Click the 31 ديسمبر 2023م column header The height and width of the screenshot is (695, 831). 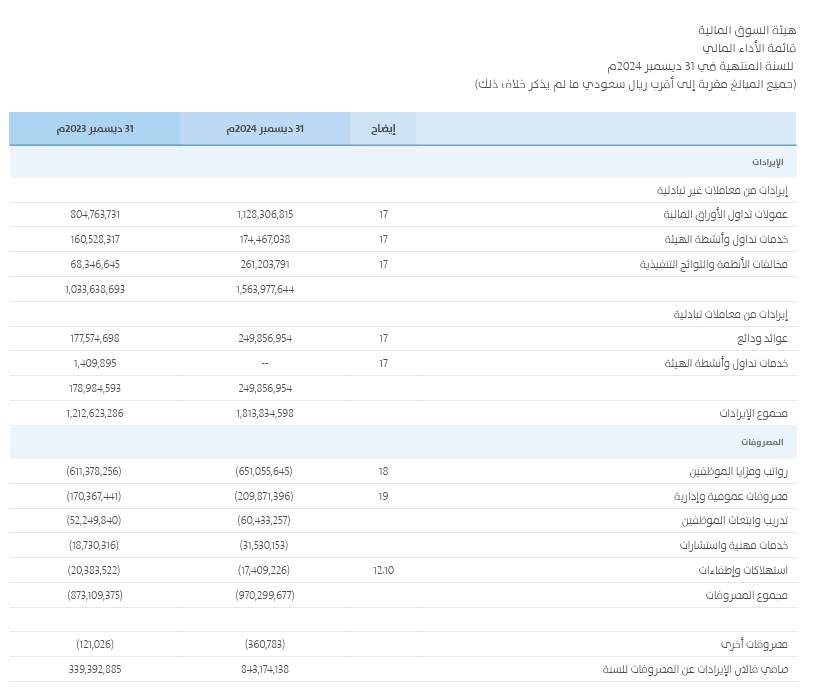(95, 129)
